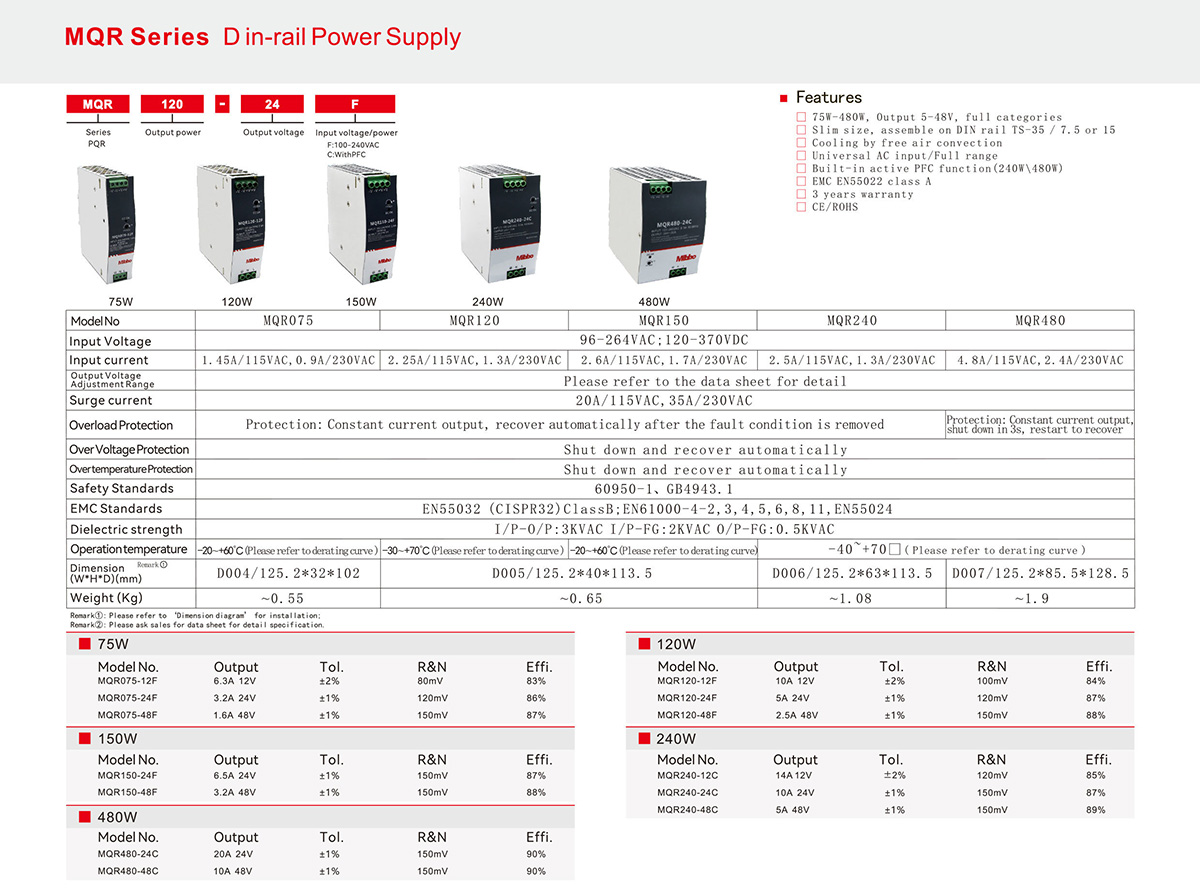The width and height of the screenshot is (1200, 890).
Task: Click the 'Dielectric strength' row label
Action: coord(126,530)
